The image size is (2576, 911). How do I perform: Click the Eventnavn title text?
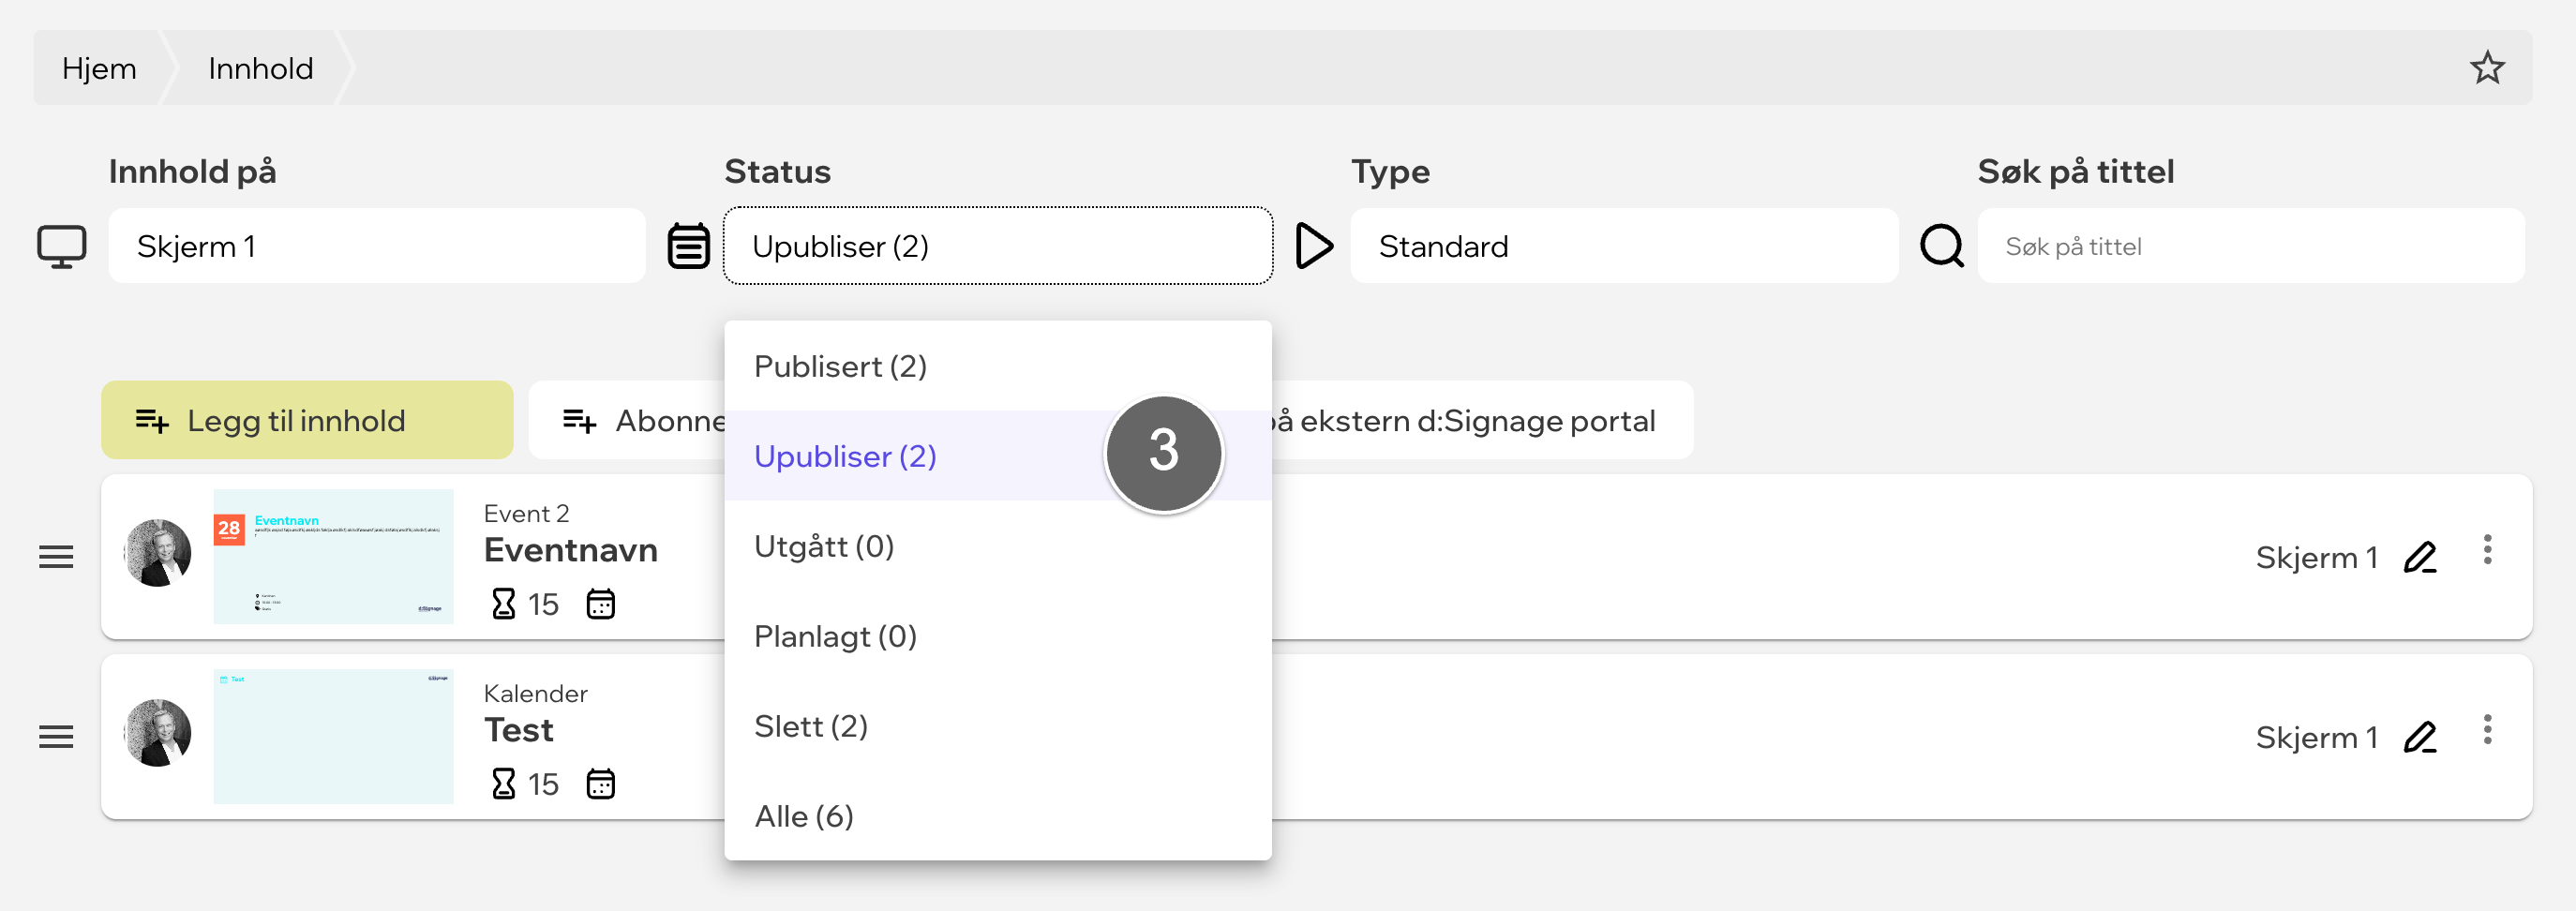click(570, 550)
